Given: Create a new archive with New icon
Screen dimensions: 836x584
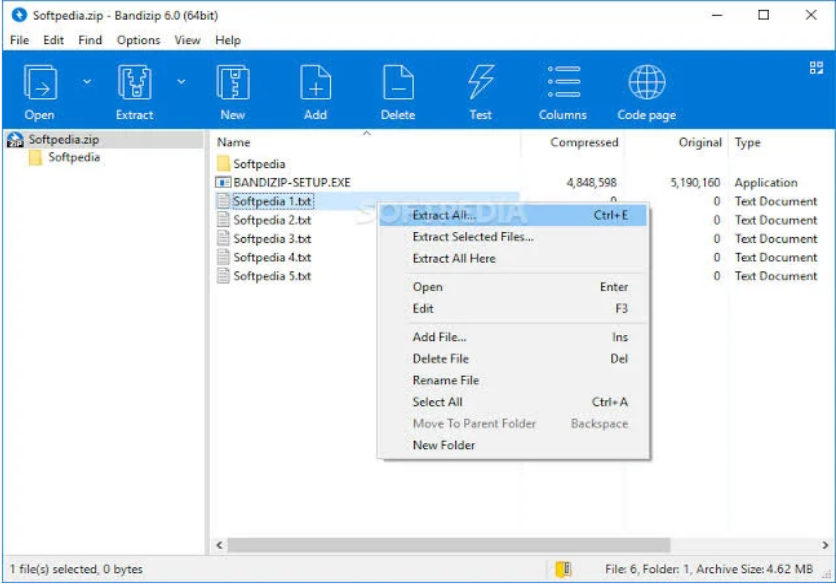Looking at the screenshot, I should point(233,83).
